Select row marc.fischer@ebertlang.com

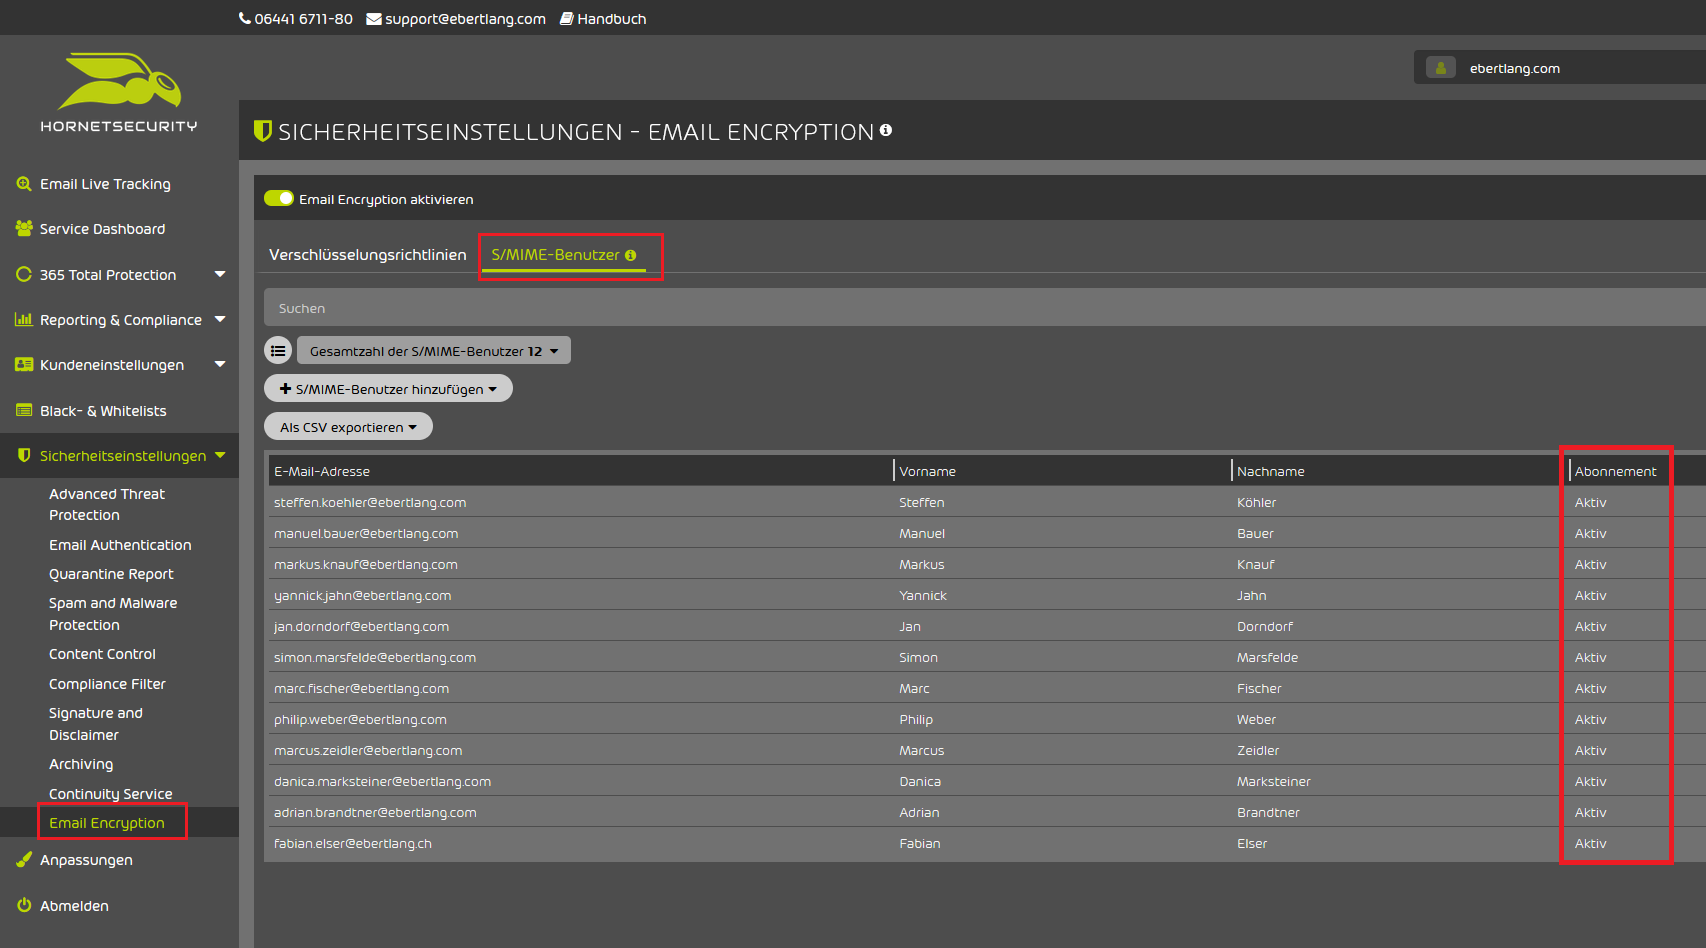[987, 688]
